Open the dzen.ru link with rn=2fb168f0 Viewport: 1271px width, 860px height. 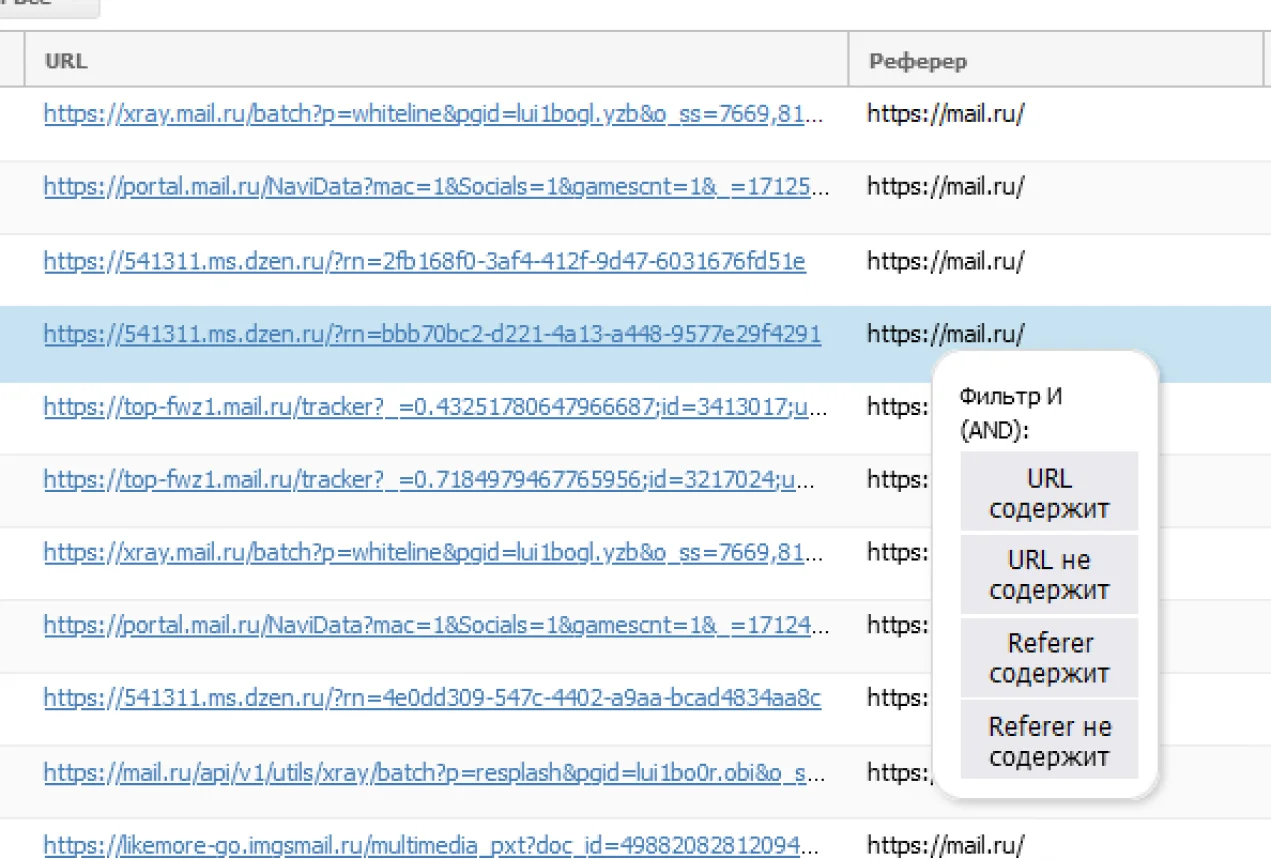(x=425, y=261)
